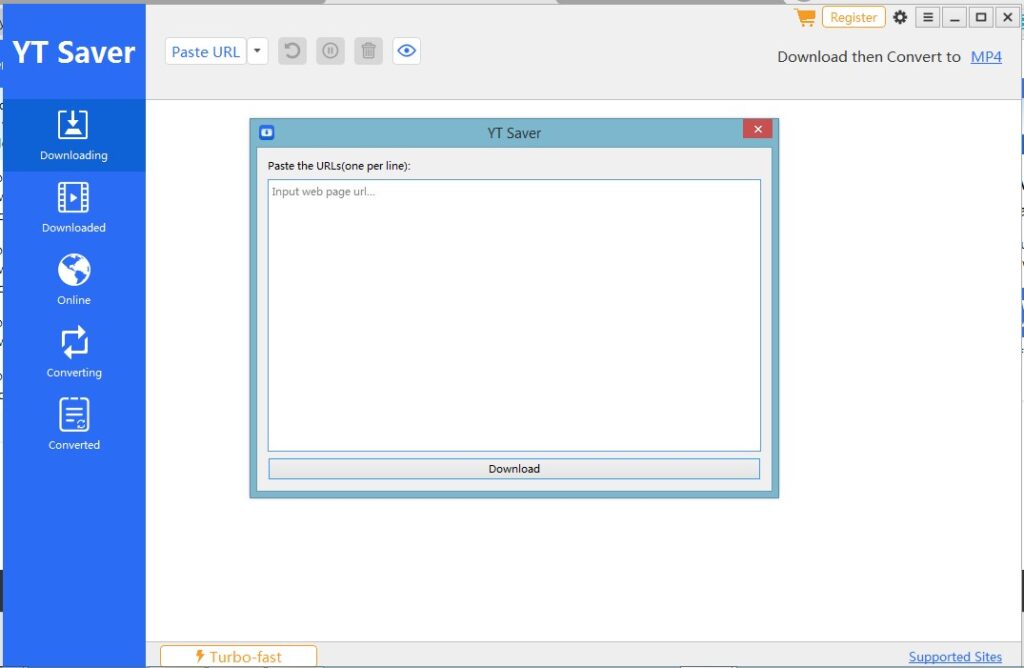Click the Register button
Viewport: 1024px width, 668px height.
tap(854, 18)
